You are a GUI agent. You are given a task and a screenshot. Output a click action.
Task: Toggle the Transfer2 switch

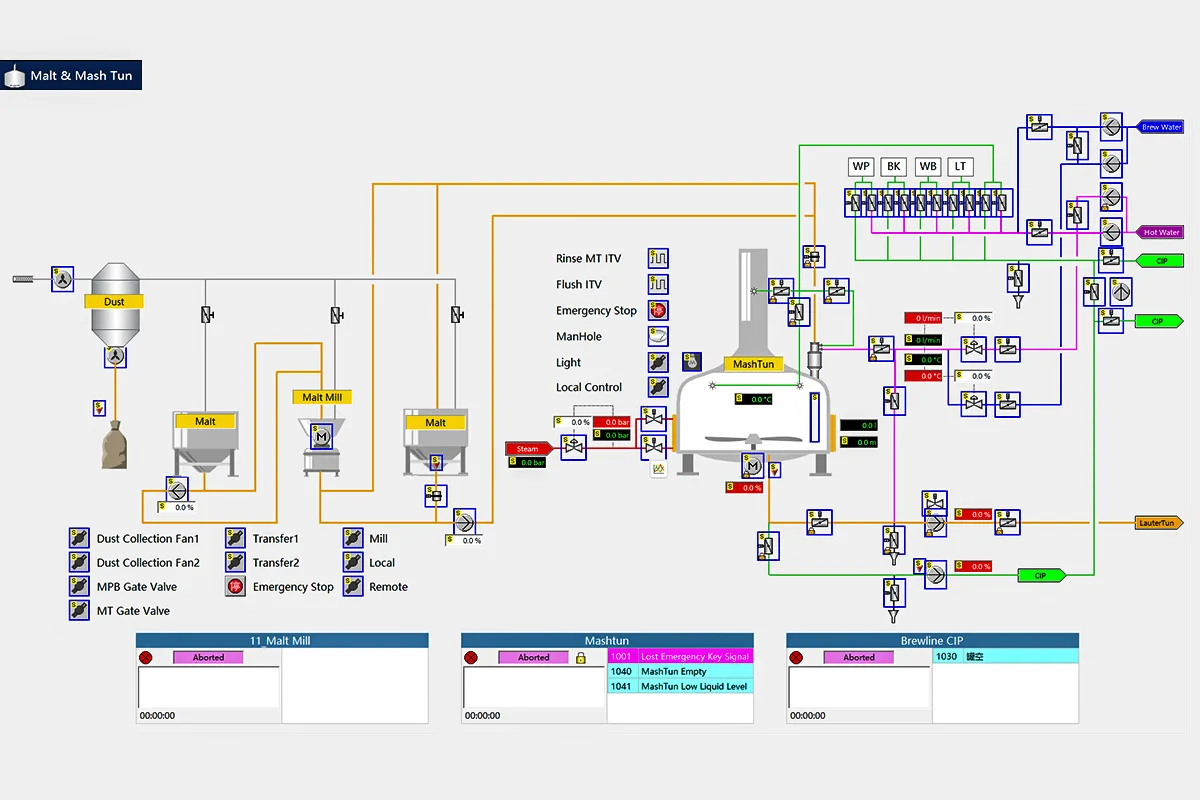tap(235, 563)
